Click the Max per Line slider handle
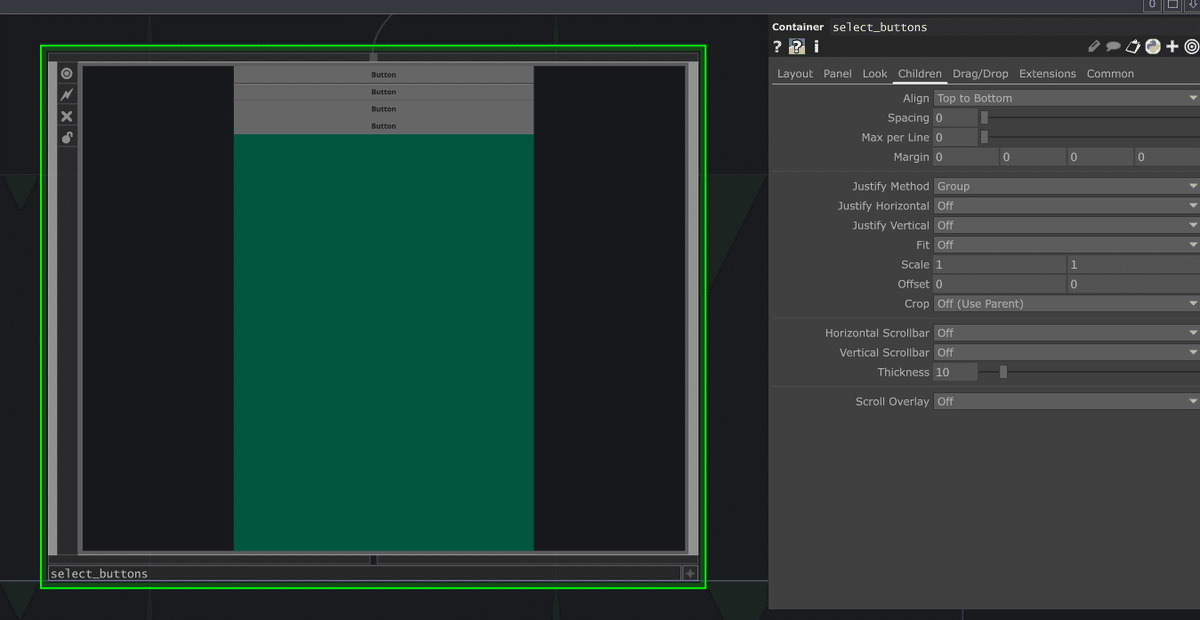The height and width of the screenshot is (620, 1200). tap(984, 137)
